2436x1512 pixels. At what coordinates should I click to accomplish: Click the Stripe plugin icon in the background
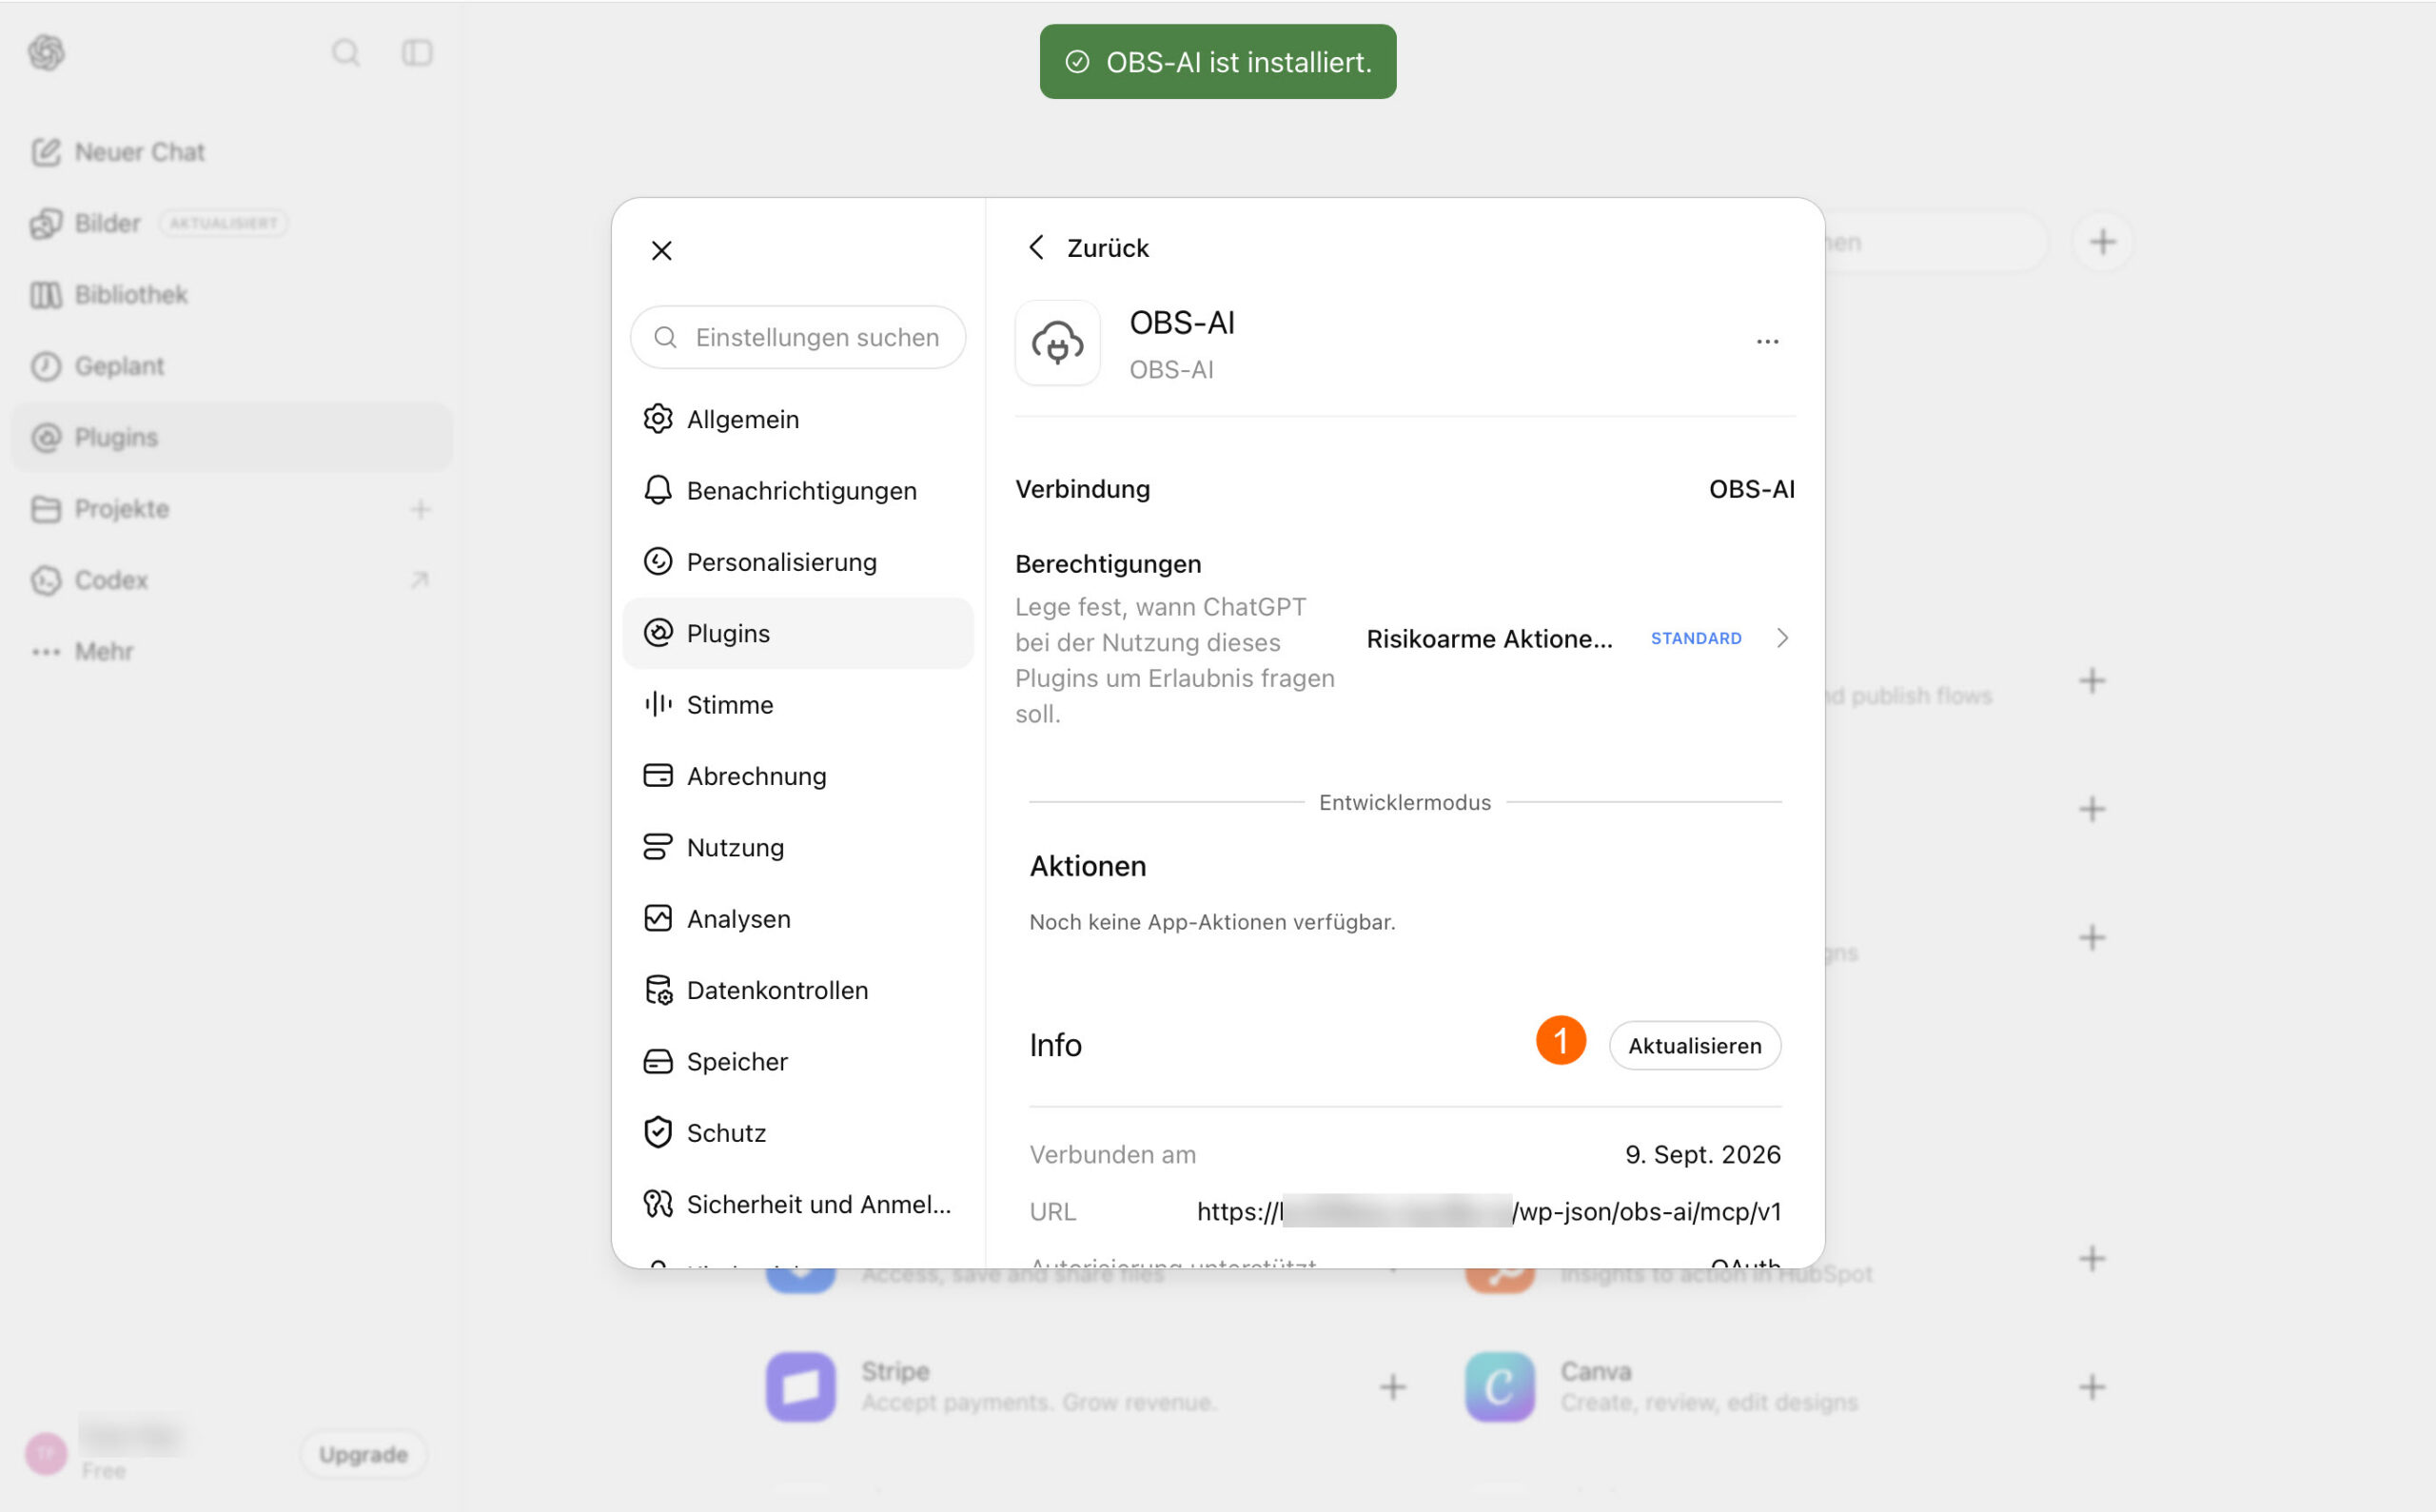coord(800,1387)
